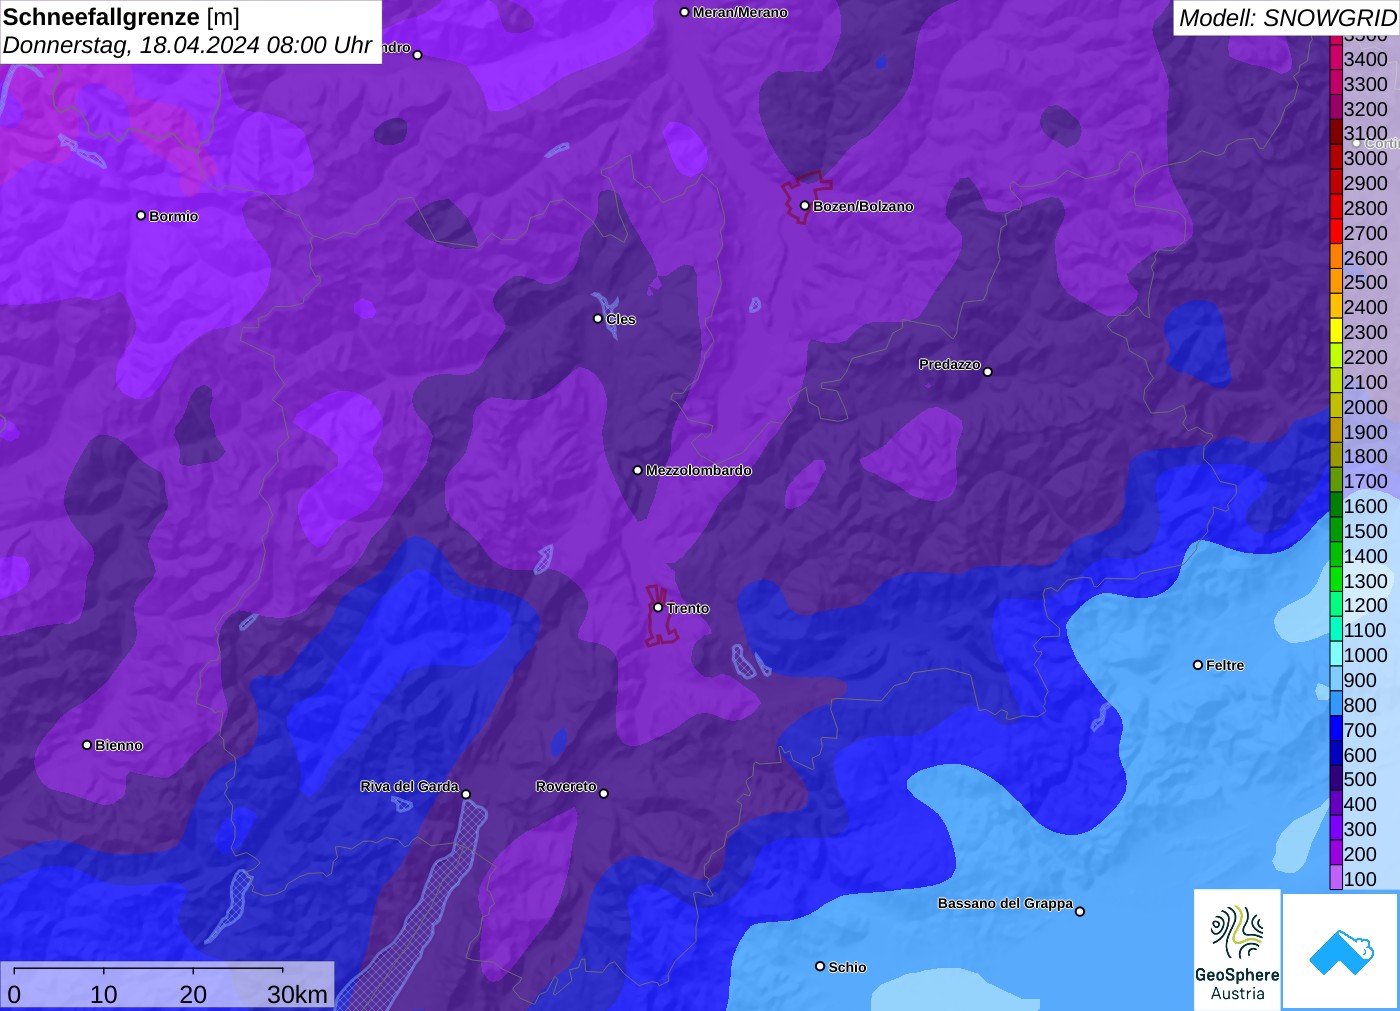Click the Bozen/Bolzano city marker
The width and height of the screenshot is (1400, 1011).
(x=804, y=206)
